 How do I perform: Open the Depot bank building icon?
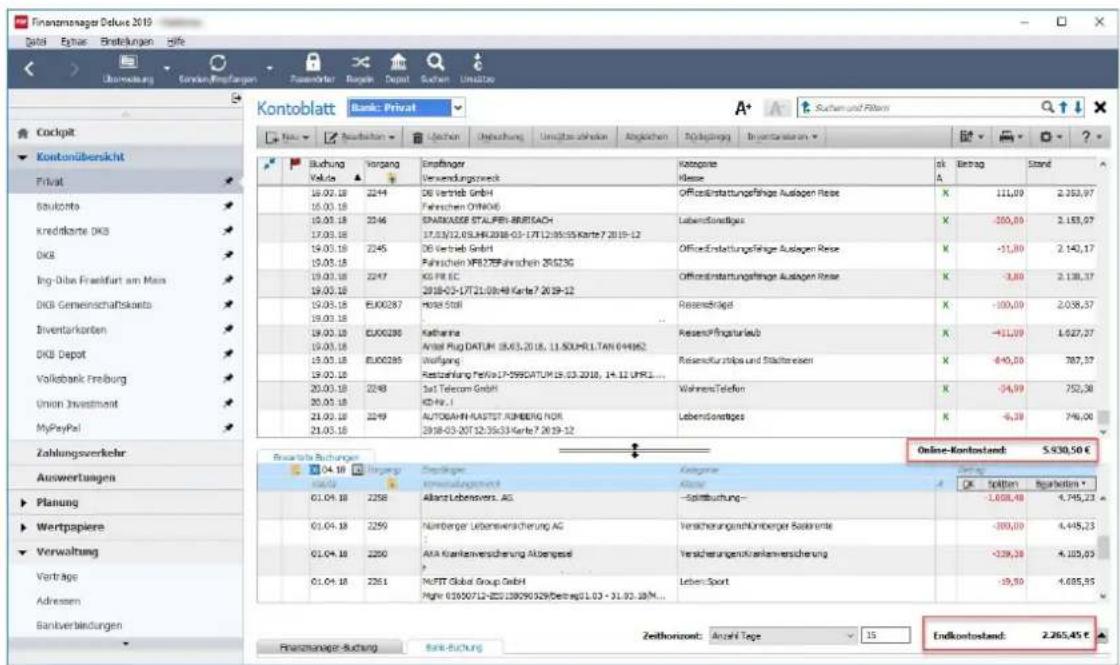click(398, 69)
